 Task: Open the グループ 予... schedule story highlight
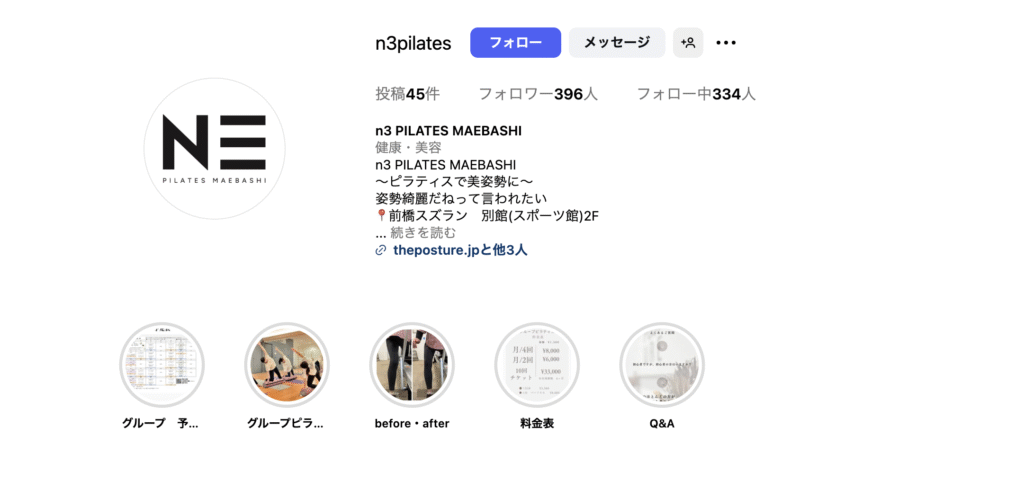coord(161,364)
